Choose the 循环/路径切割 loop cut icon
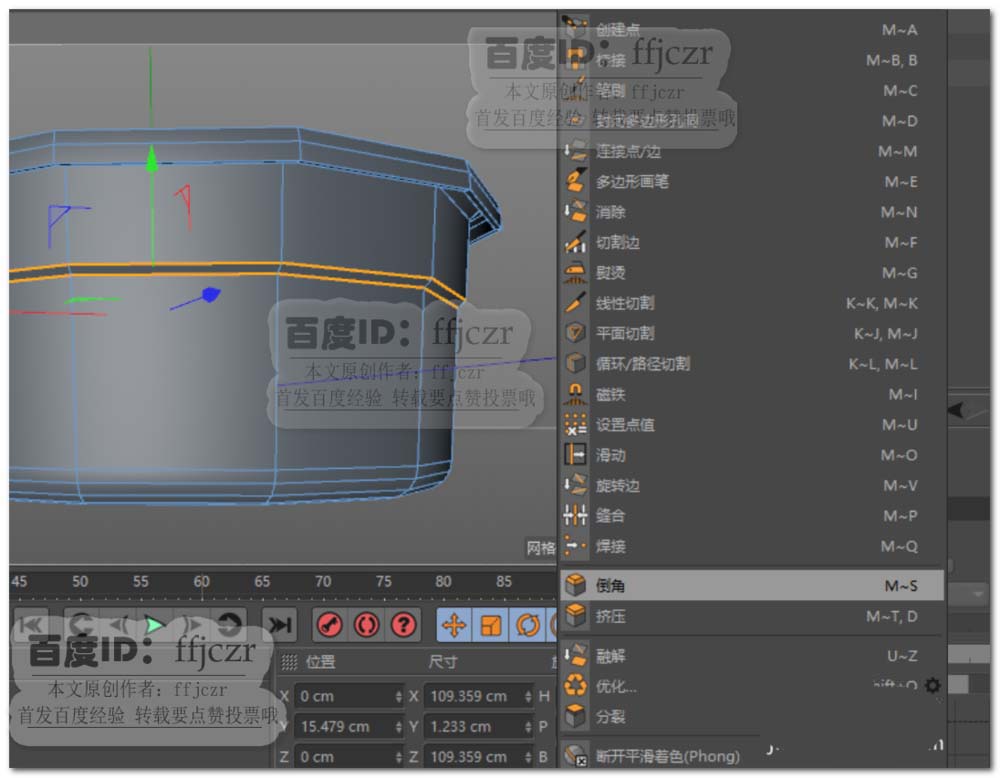The height and width of the screenshot is (778, 1000). [575, 363]
